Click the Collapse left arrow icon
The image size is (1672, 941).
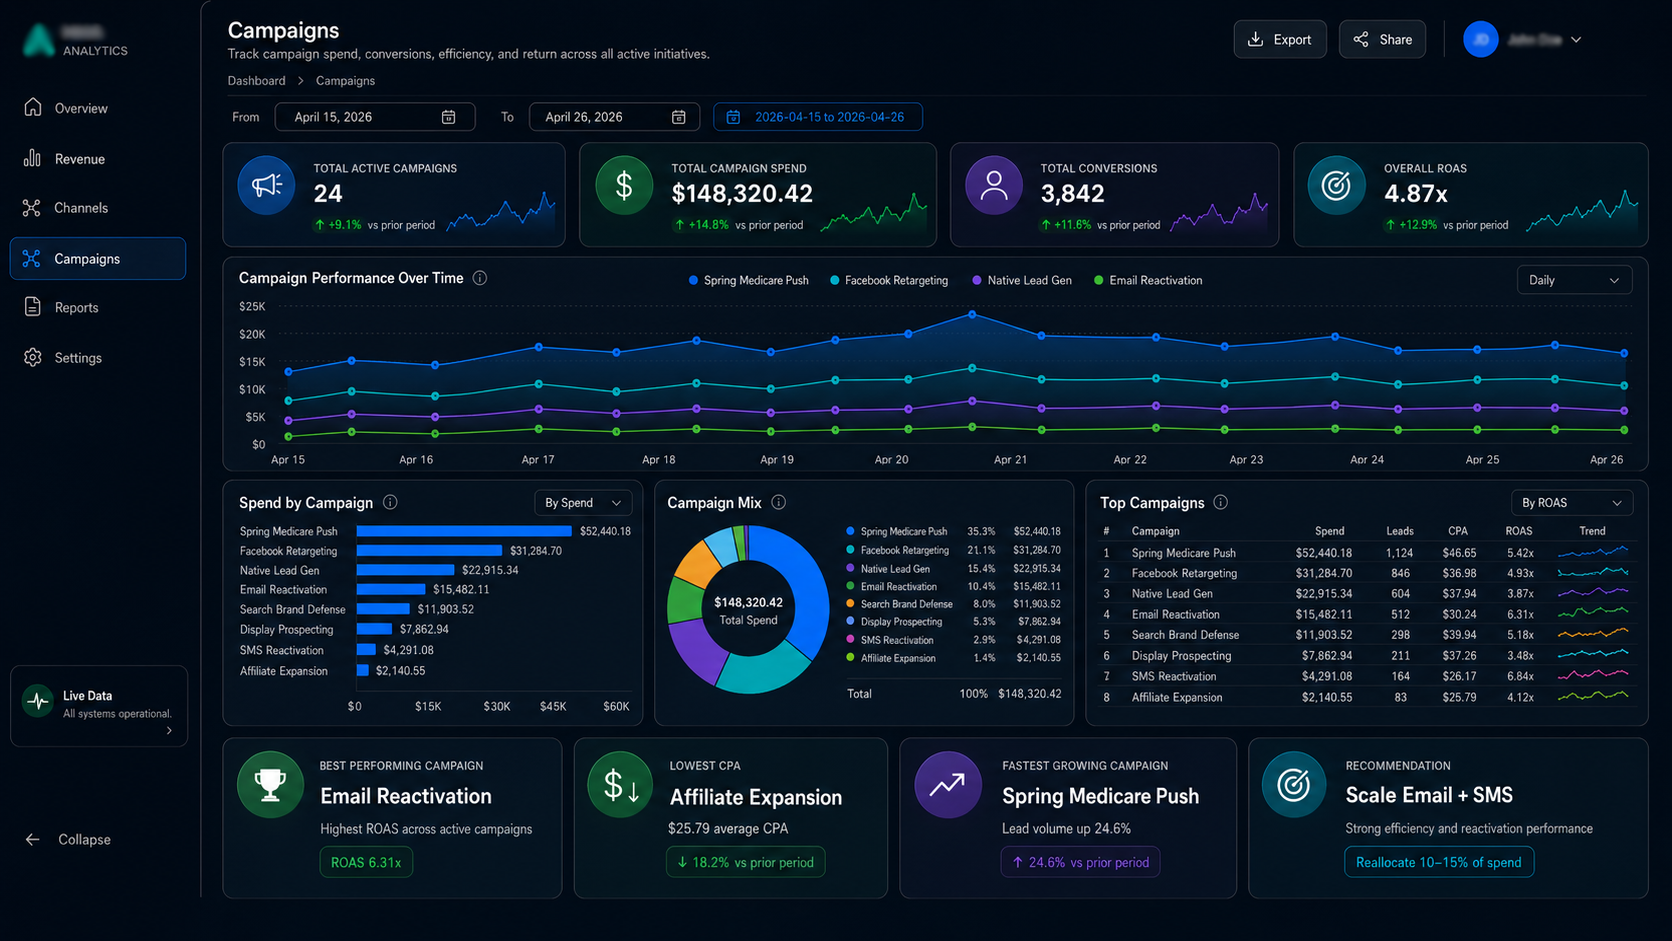[x=32, y=839]
